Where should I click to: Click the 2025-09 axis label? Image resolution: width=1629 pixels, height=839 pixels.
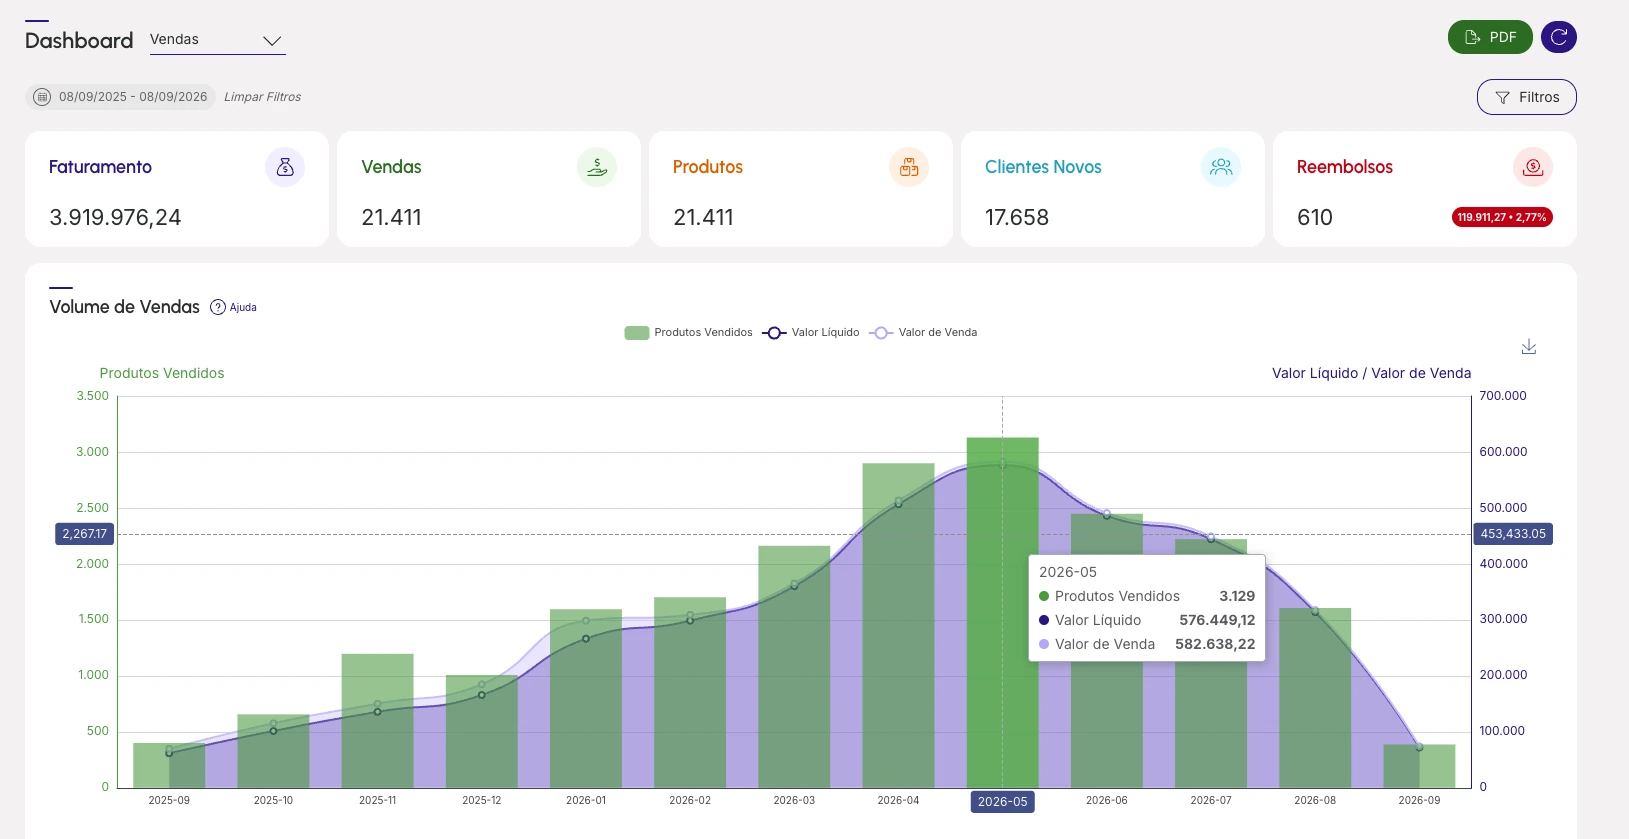[x=169, y=801]
